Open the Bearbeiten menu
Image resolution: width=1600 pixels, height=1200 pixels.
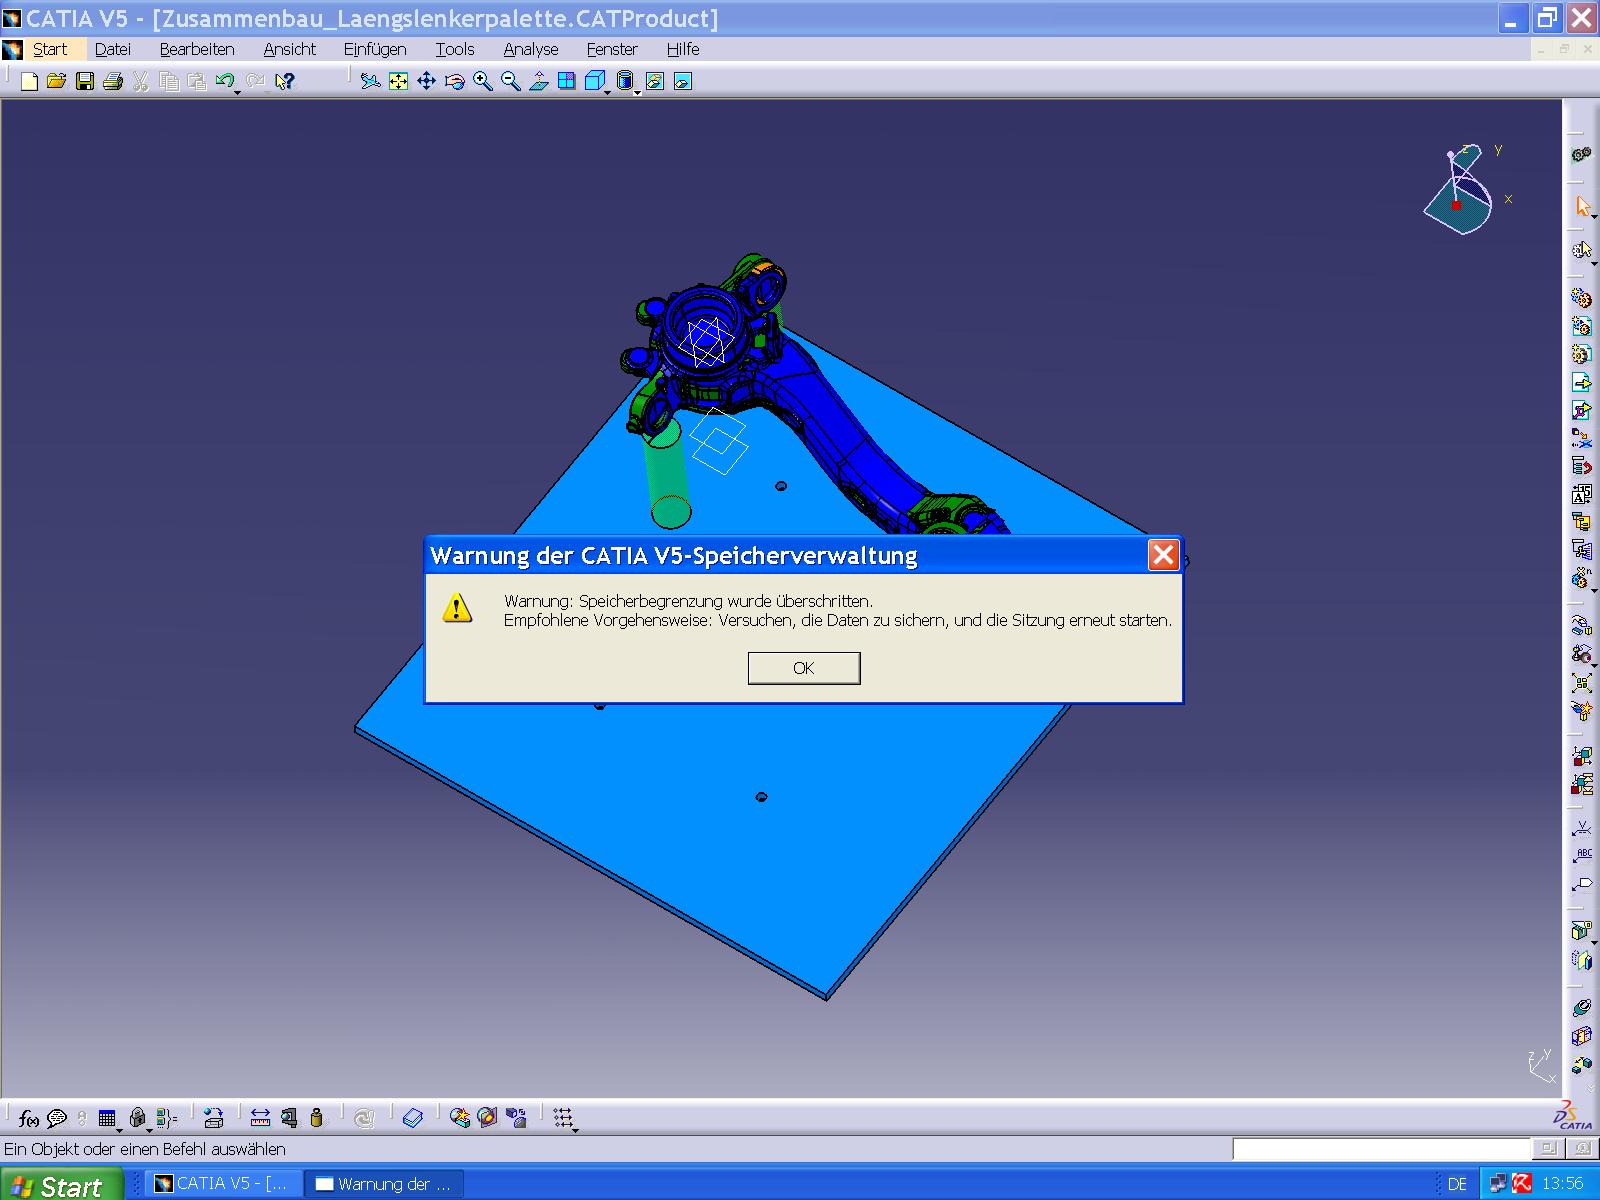pos(197,49)
